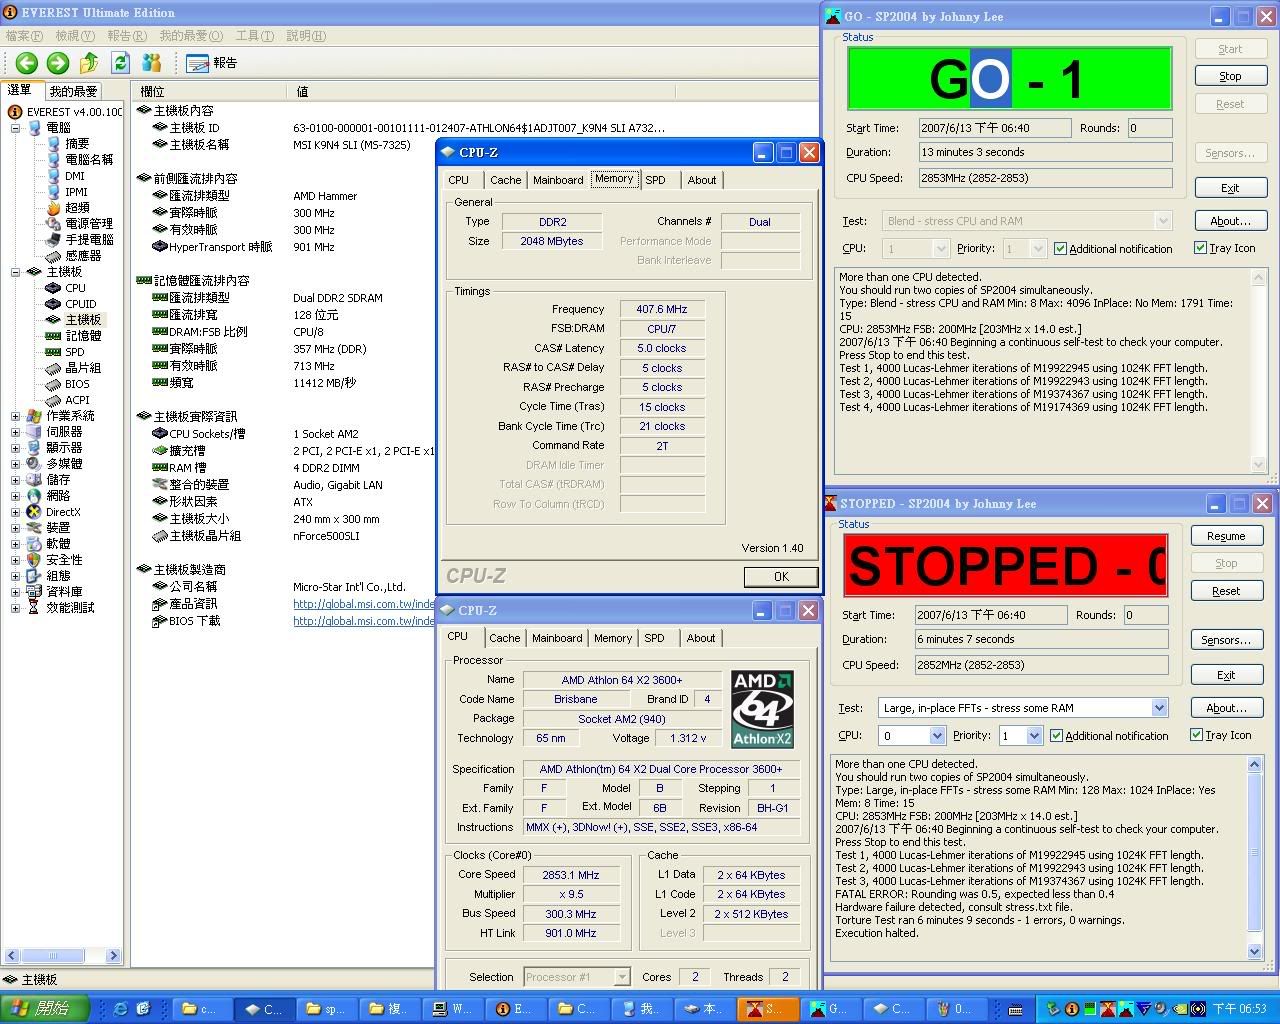1280x1024 pixels.
Task: Switch to Mainboard tab in upper CPU-Z window
Action: (x=558, y=180)
